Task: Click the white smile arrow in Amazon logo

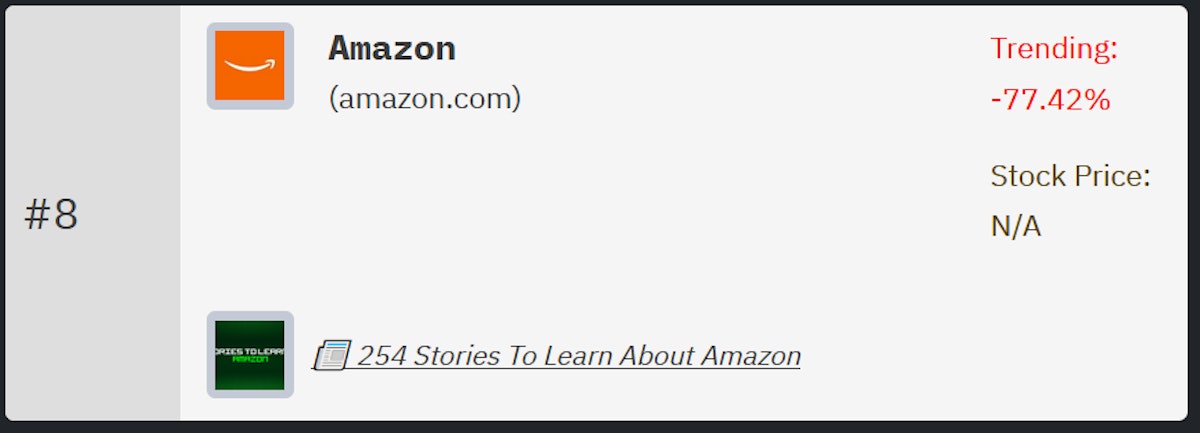Action: (x=250, y=67)
